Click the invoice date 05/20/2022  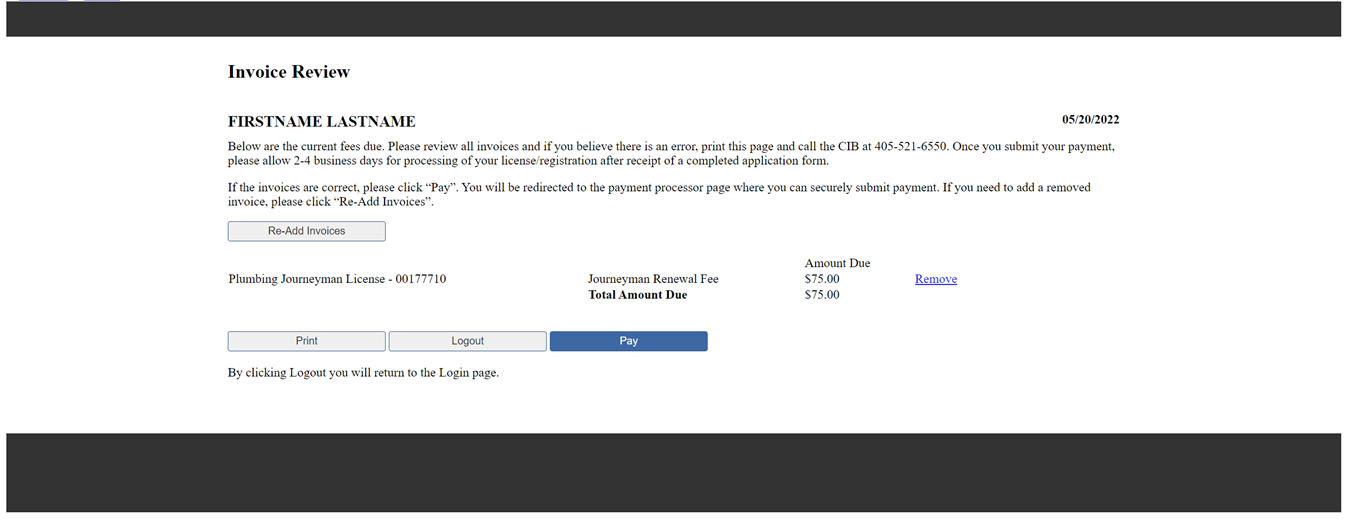tap(1090, 120)
